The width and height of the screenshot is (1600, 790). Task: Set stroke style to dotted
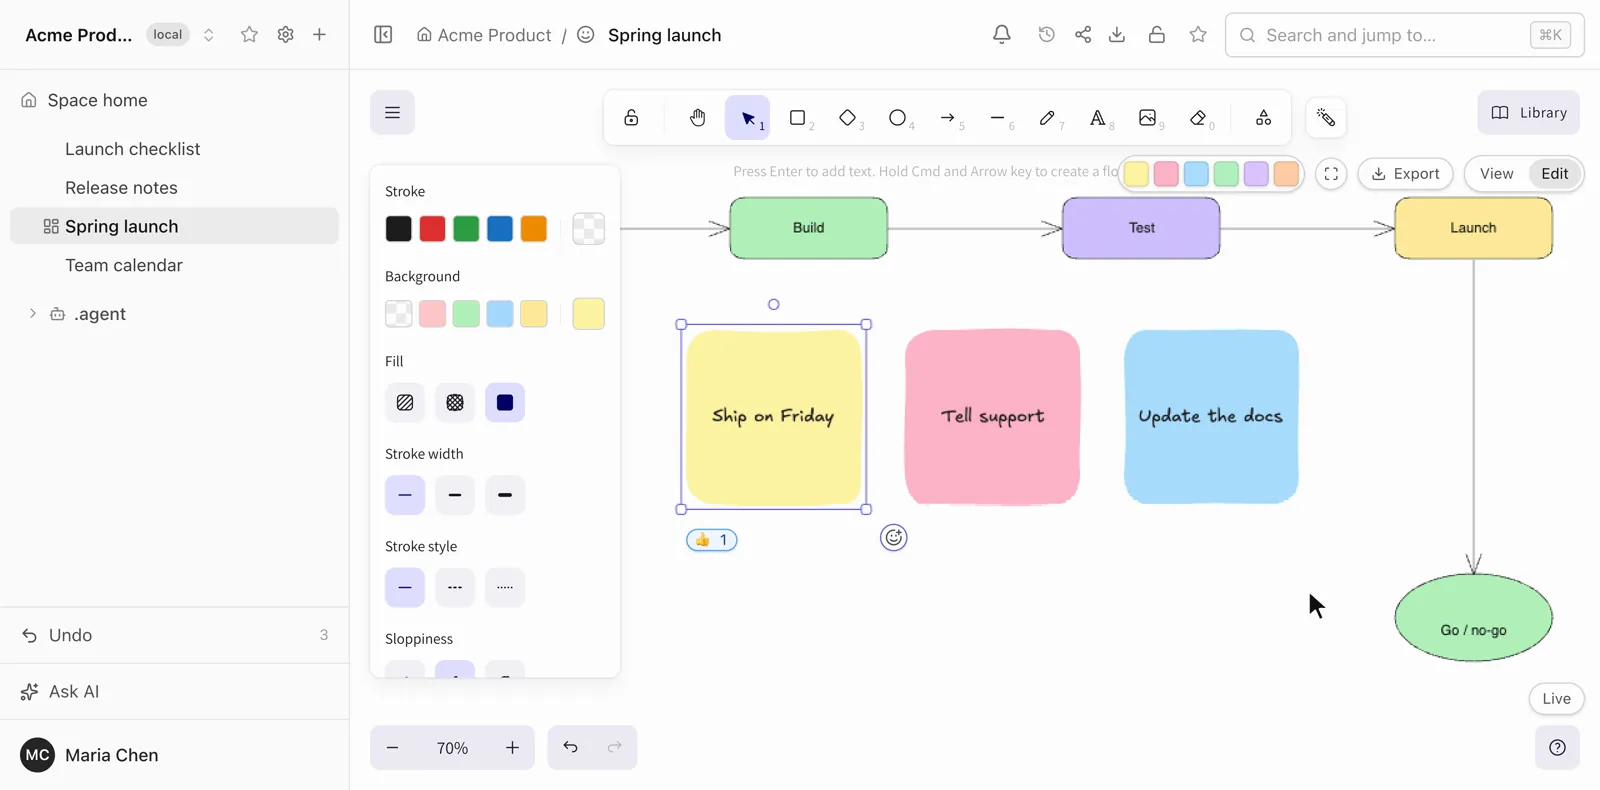505,587
